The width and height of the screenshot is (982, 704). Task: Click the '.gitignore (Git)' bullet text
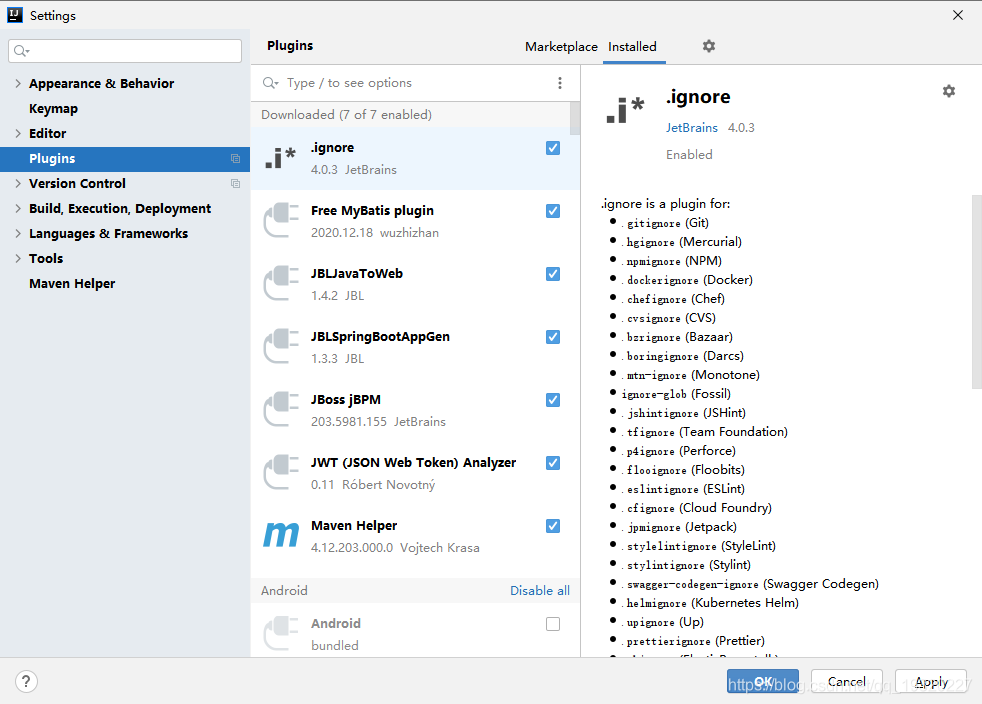tap(665, 223)
